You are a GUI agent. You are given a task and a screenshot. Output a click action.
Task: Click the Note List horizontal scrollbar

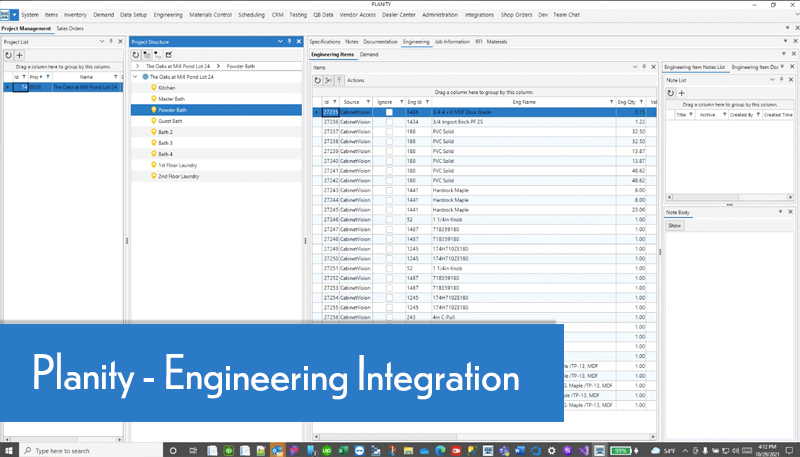click(729, 197)
